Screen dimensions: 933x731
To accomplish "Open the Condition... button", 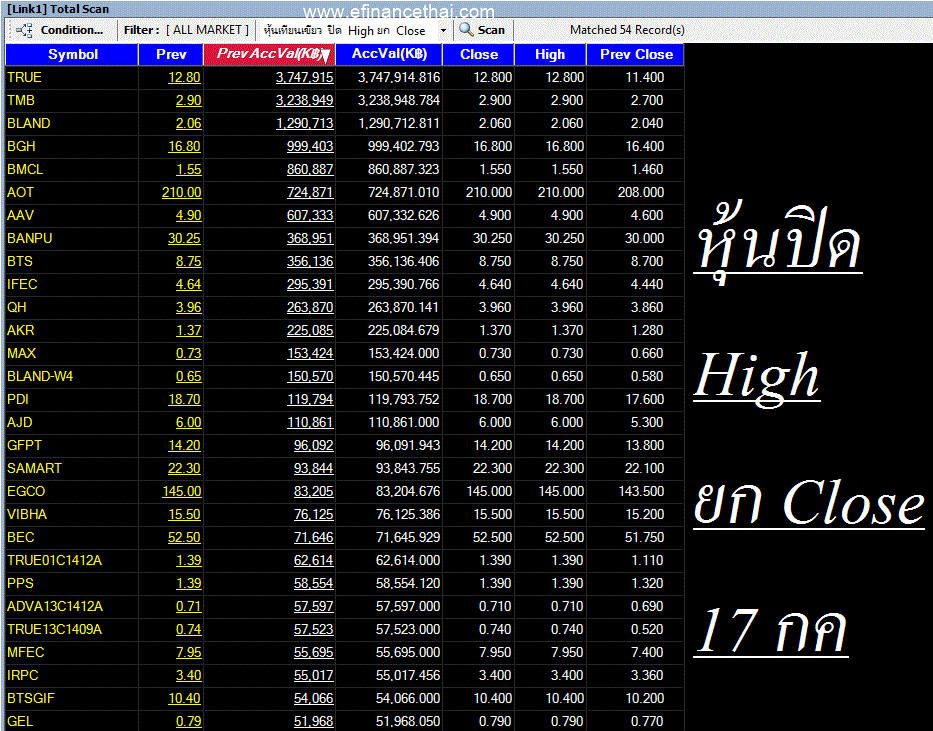I will tap(71, 30).
